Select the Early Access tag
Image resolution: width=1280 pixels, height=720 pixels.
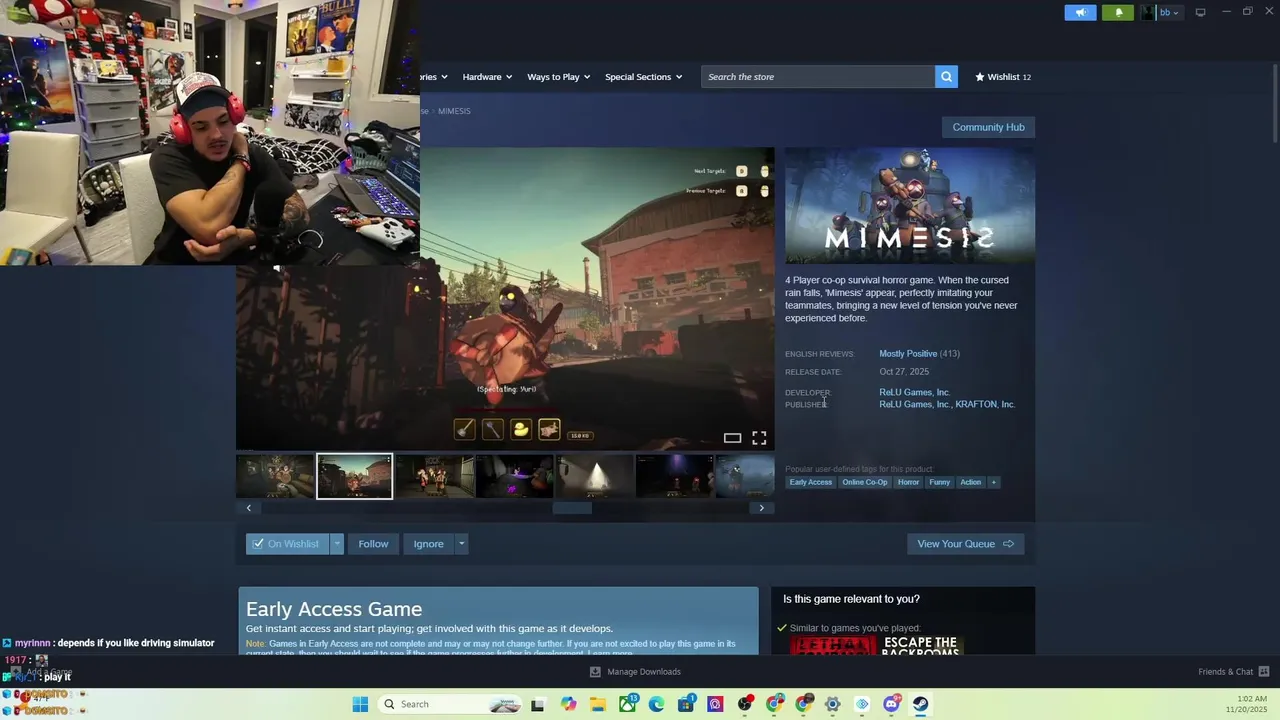[810, 482]
